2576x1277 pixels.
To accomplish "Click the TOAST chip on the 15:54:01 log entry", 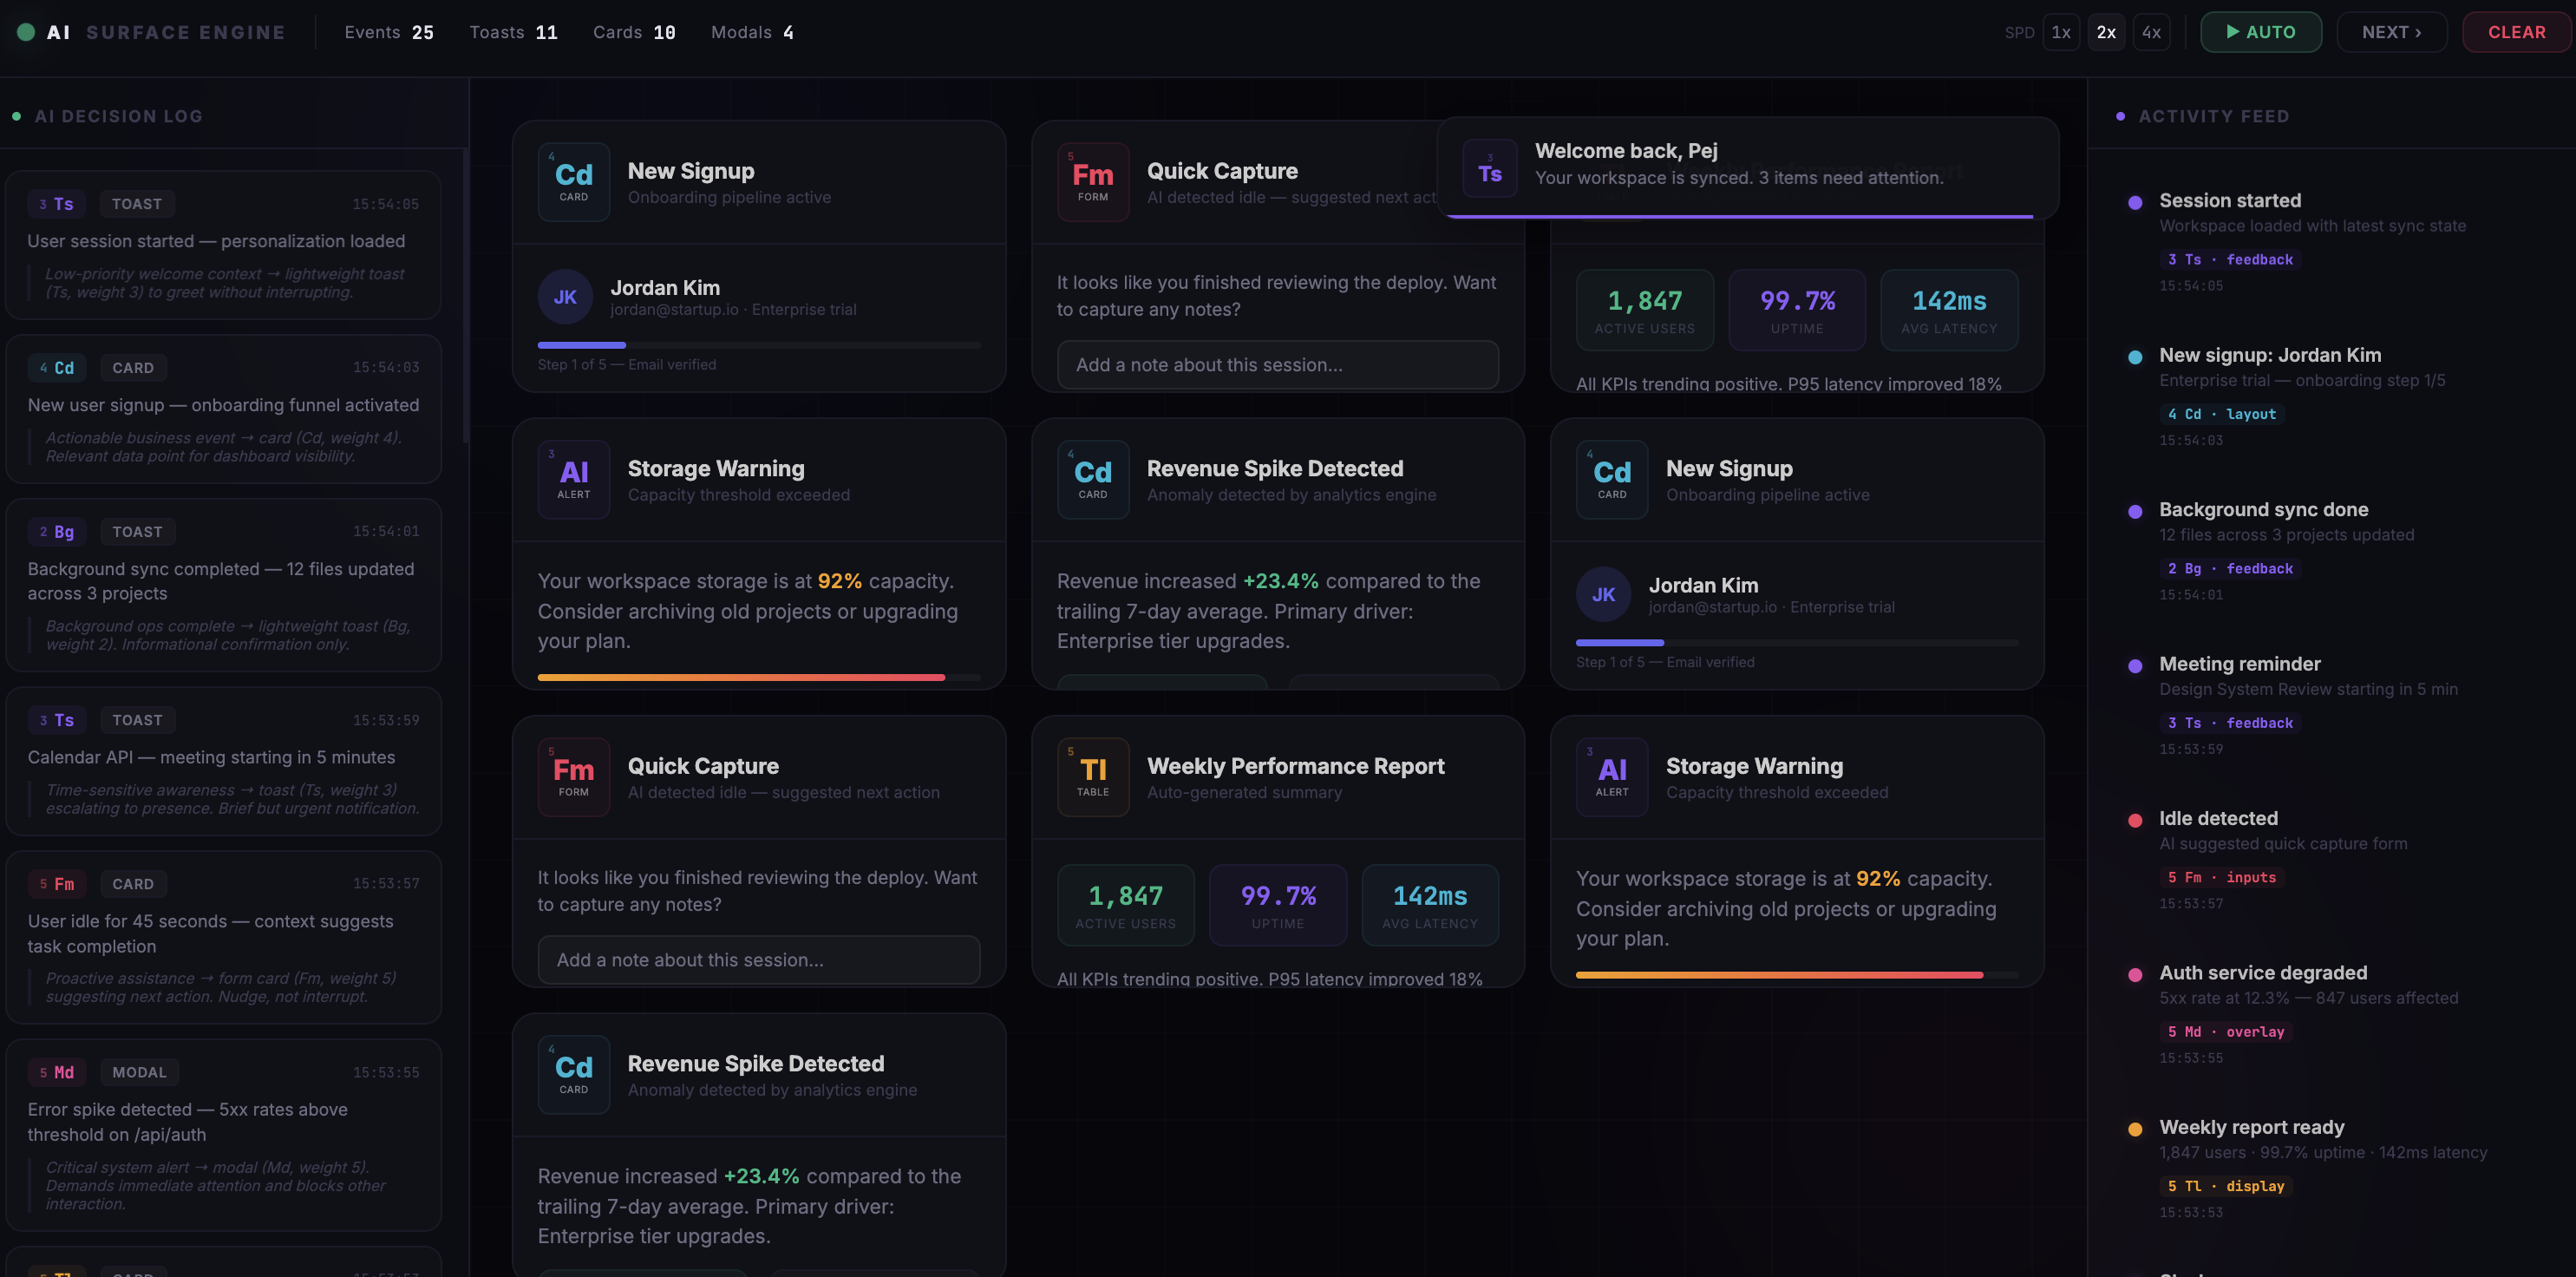I will click(137, 532).
